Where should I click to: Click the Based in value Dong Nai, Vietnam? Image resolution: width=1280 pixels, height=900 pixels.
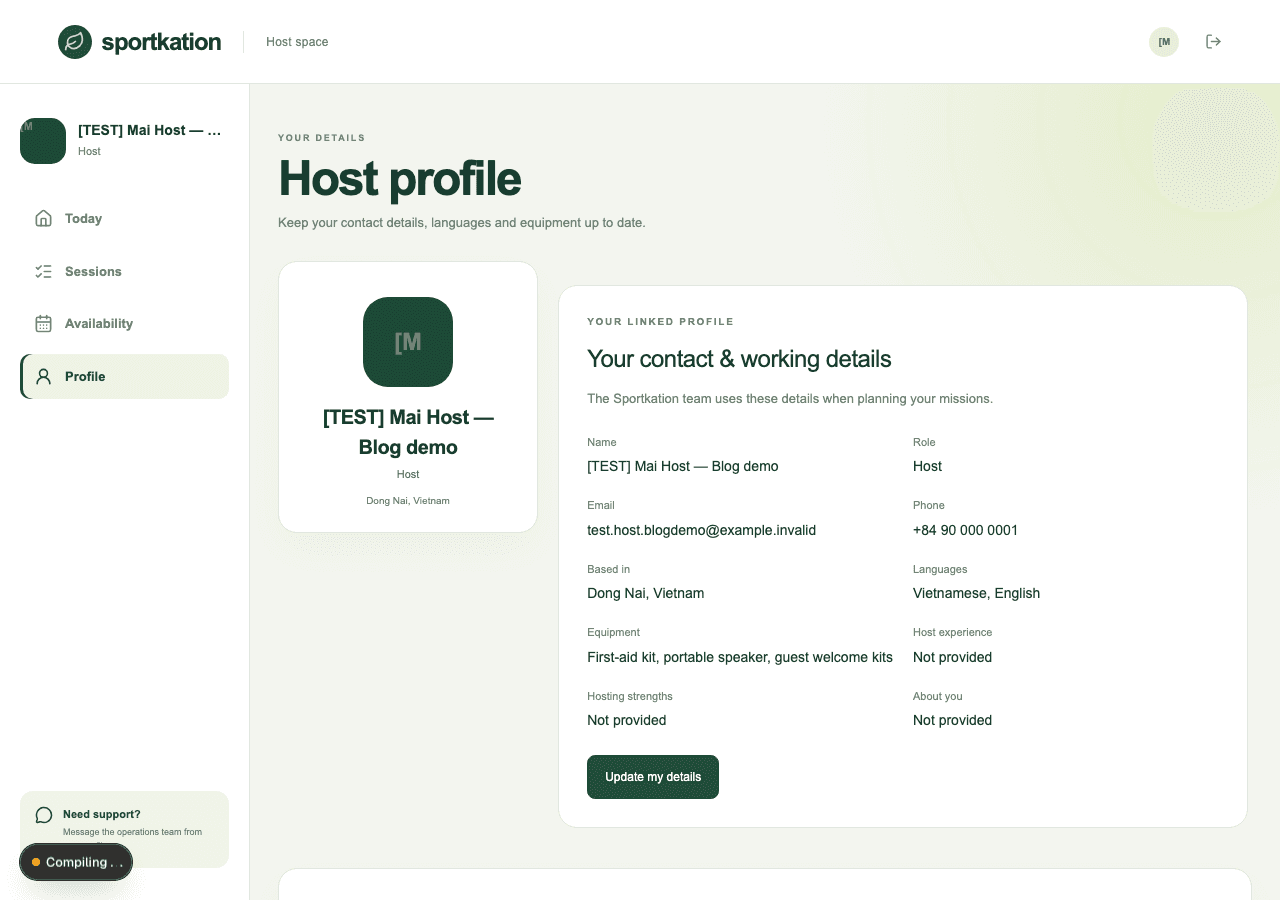pyautogui.click(x=645, y=593)
